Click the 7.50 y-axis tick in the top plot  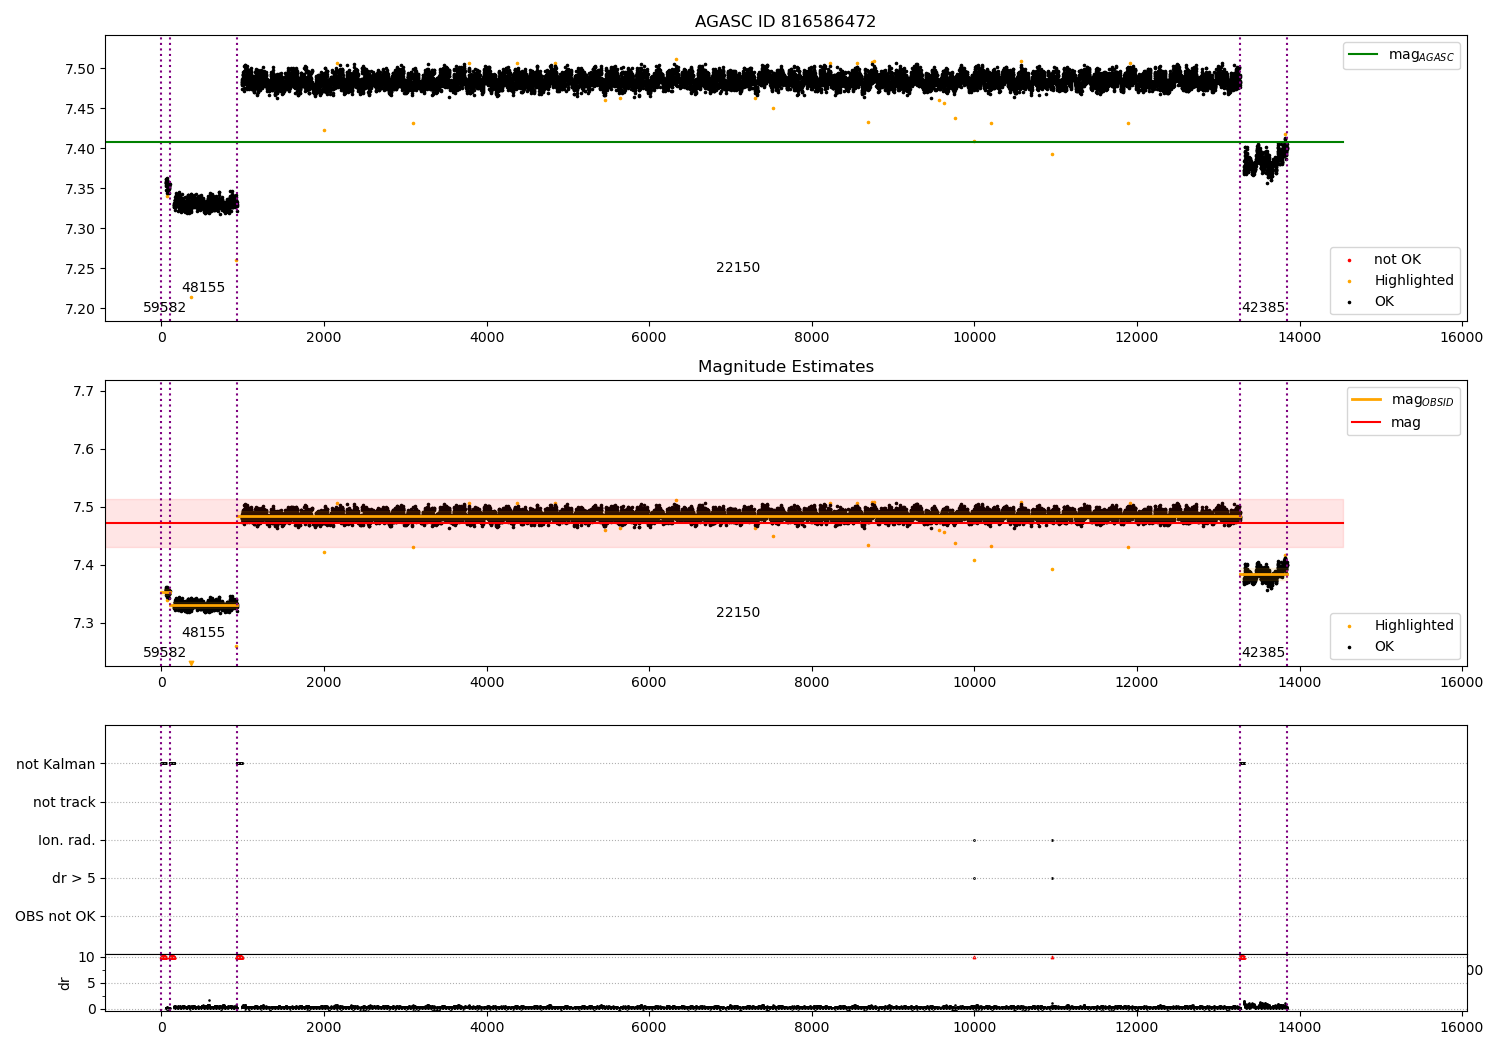point(81,69)
